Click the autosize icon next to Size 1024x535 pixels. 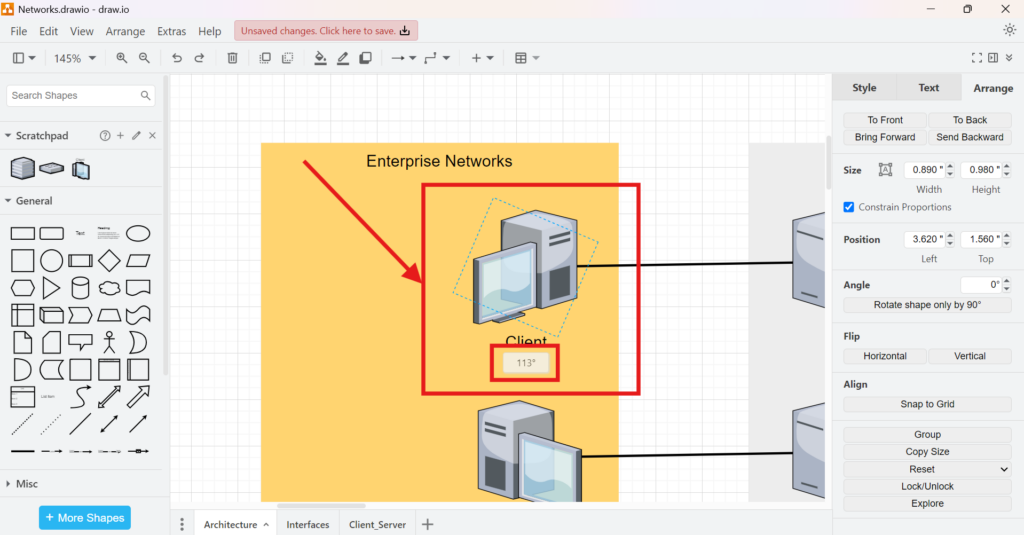click(x=885, y=170)
